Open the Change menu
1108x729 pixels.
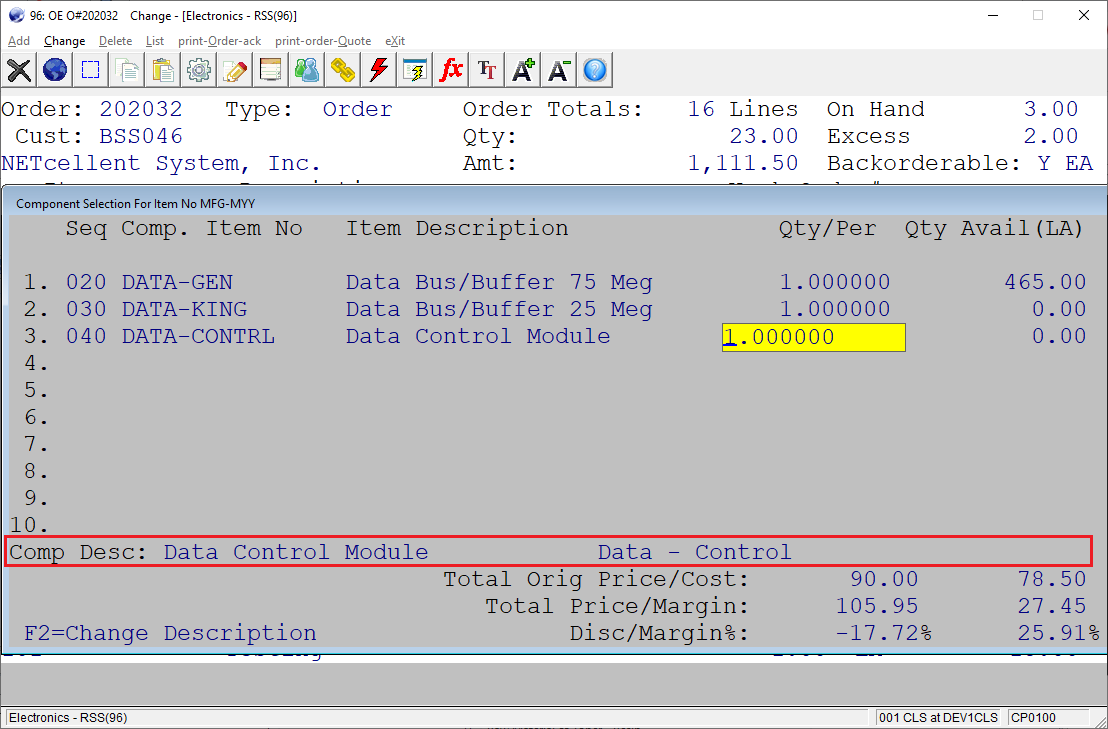pyautogui.click(x=64, y=41)
